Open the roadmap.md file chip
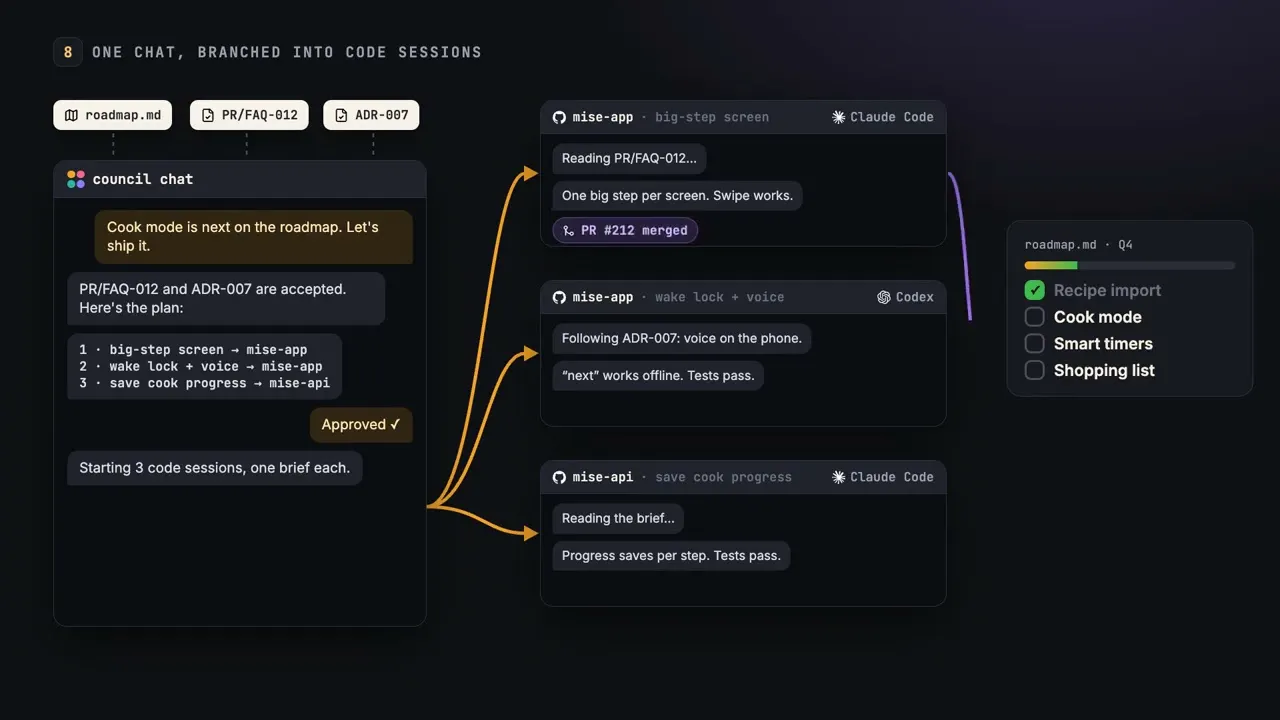 tap(113, 115)
